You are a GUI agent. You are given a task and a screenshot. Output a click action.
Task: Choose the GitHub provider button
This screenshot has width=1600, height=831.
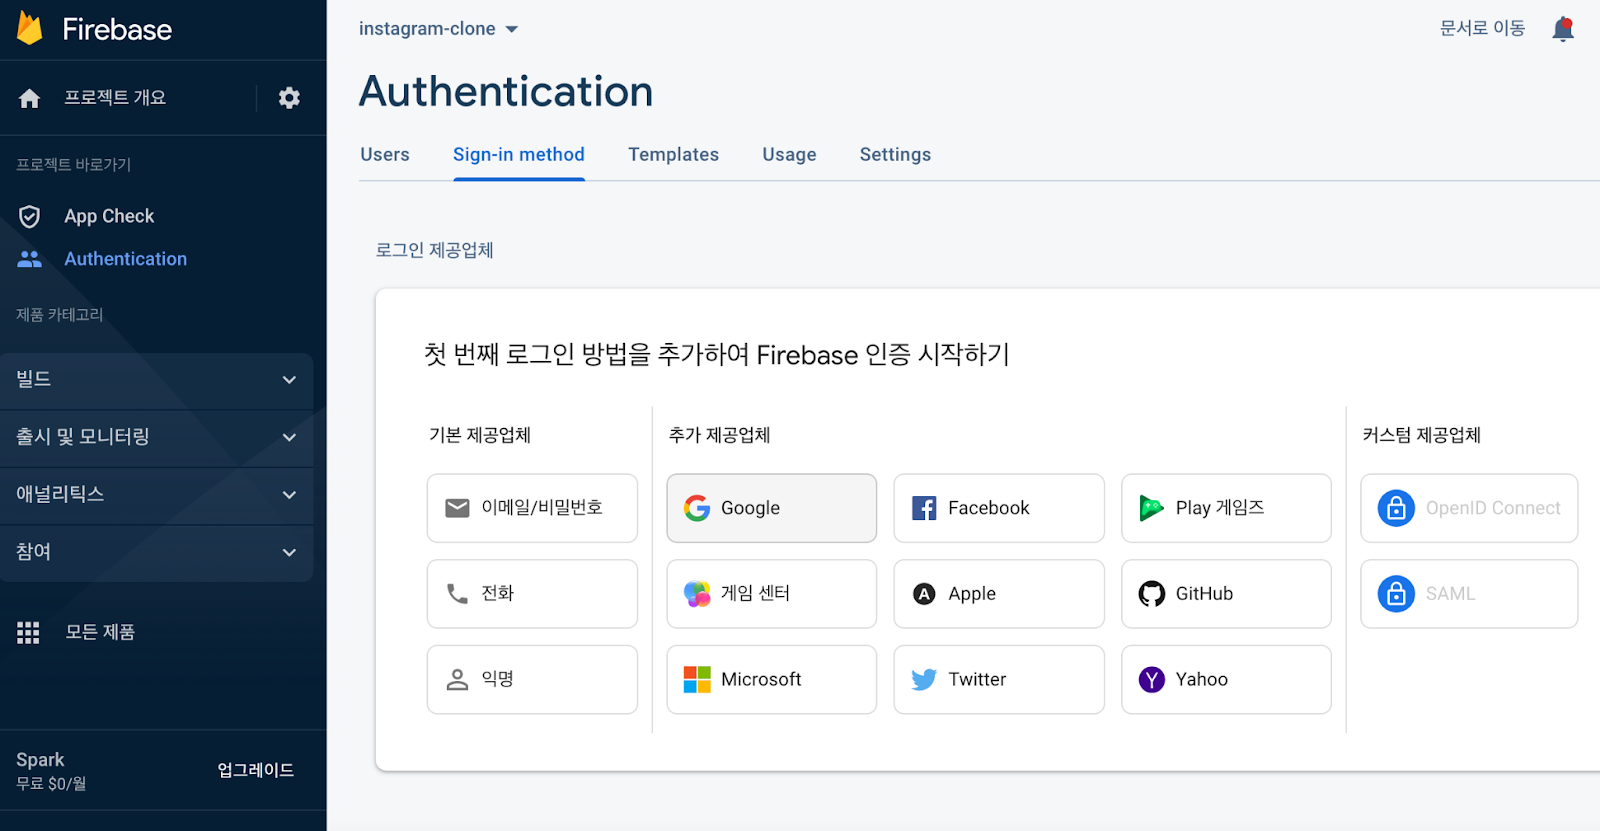click(1226, 594)
